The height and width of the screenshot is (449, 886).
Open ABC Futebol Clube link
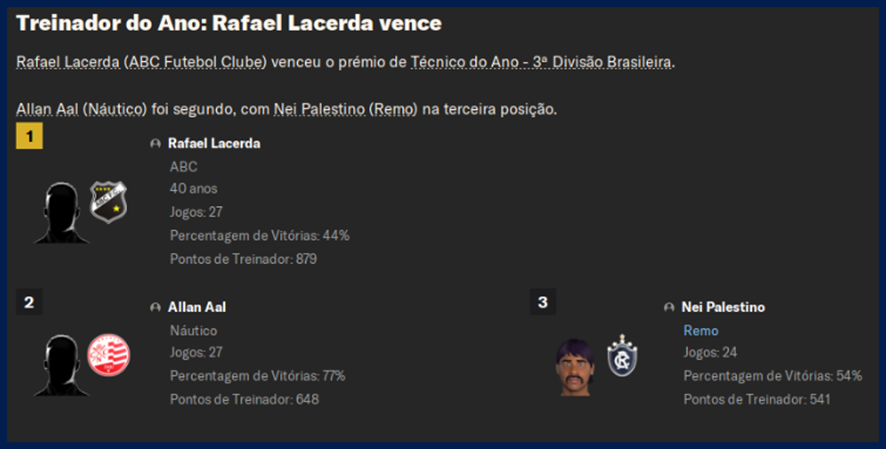[195, 62]
